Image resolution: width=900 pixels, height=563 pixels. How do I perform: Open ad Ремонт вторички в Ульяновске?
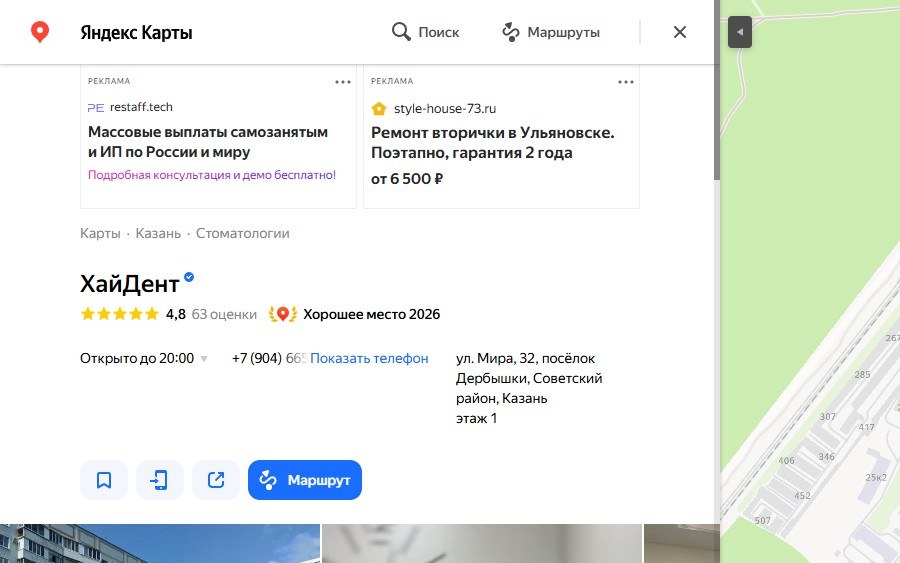click(x=492, y=143)
